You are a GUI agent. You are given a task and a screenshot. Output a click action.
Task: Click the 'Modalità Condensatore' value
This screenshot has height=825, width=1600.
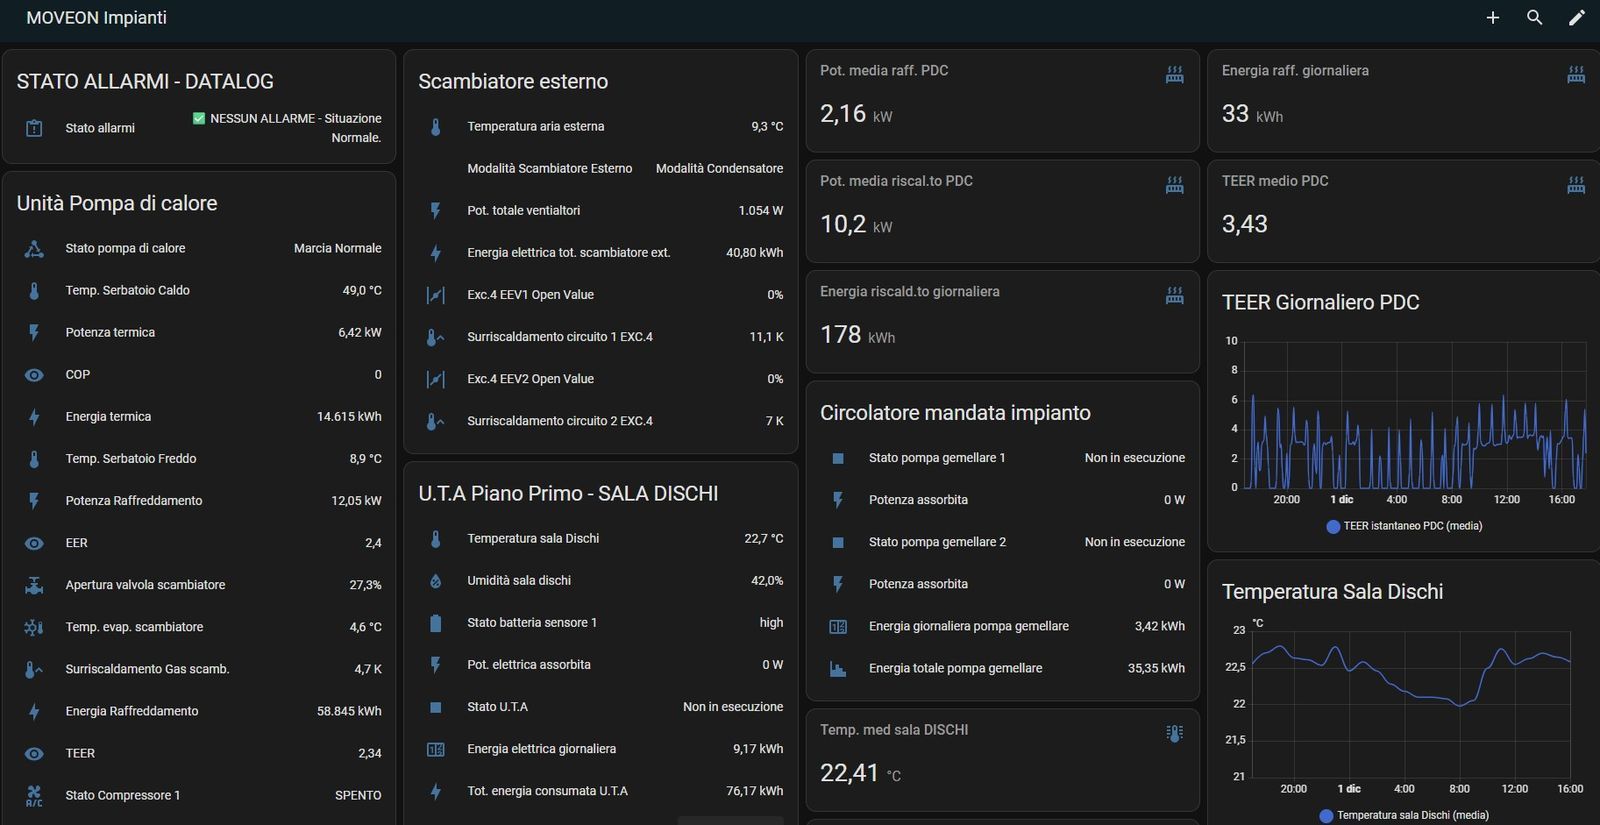point(720,168)
